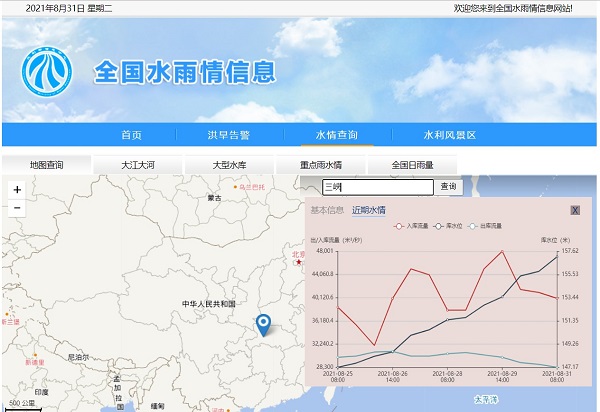Open the 全国日雨量 tab
This screenshot has width=600, height=412.
(413, 165)
